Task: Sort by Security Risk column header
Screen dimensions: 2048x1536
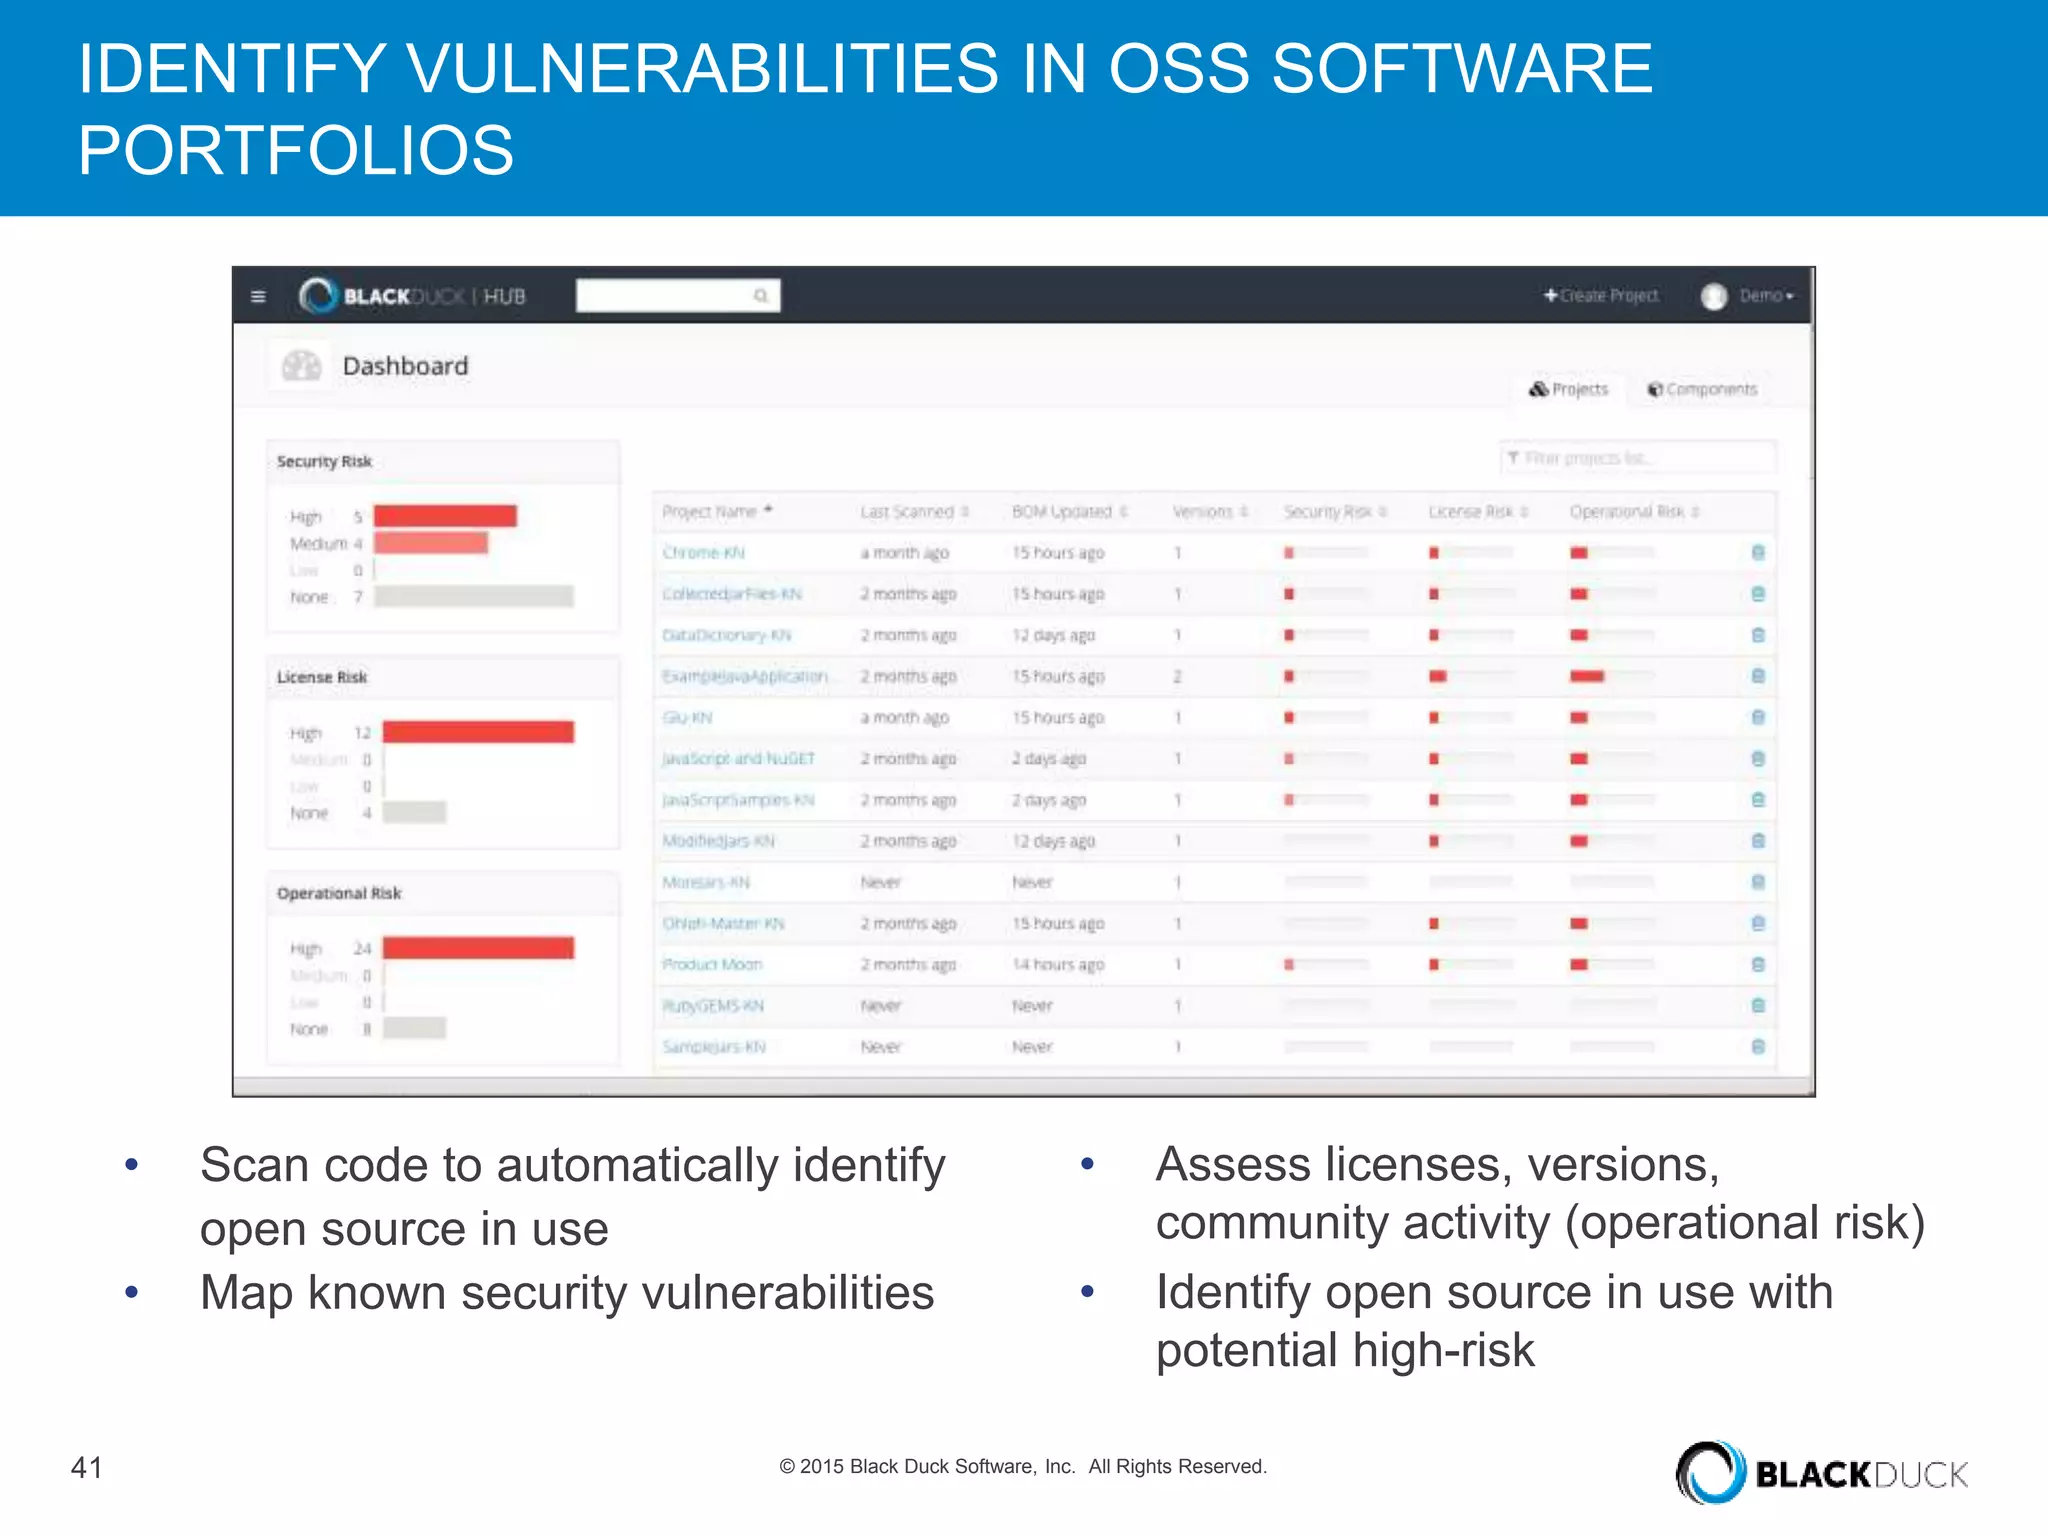Action: tap(1335, 511)
